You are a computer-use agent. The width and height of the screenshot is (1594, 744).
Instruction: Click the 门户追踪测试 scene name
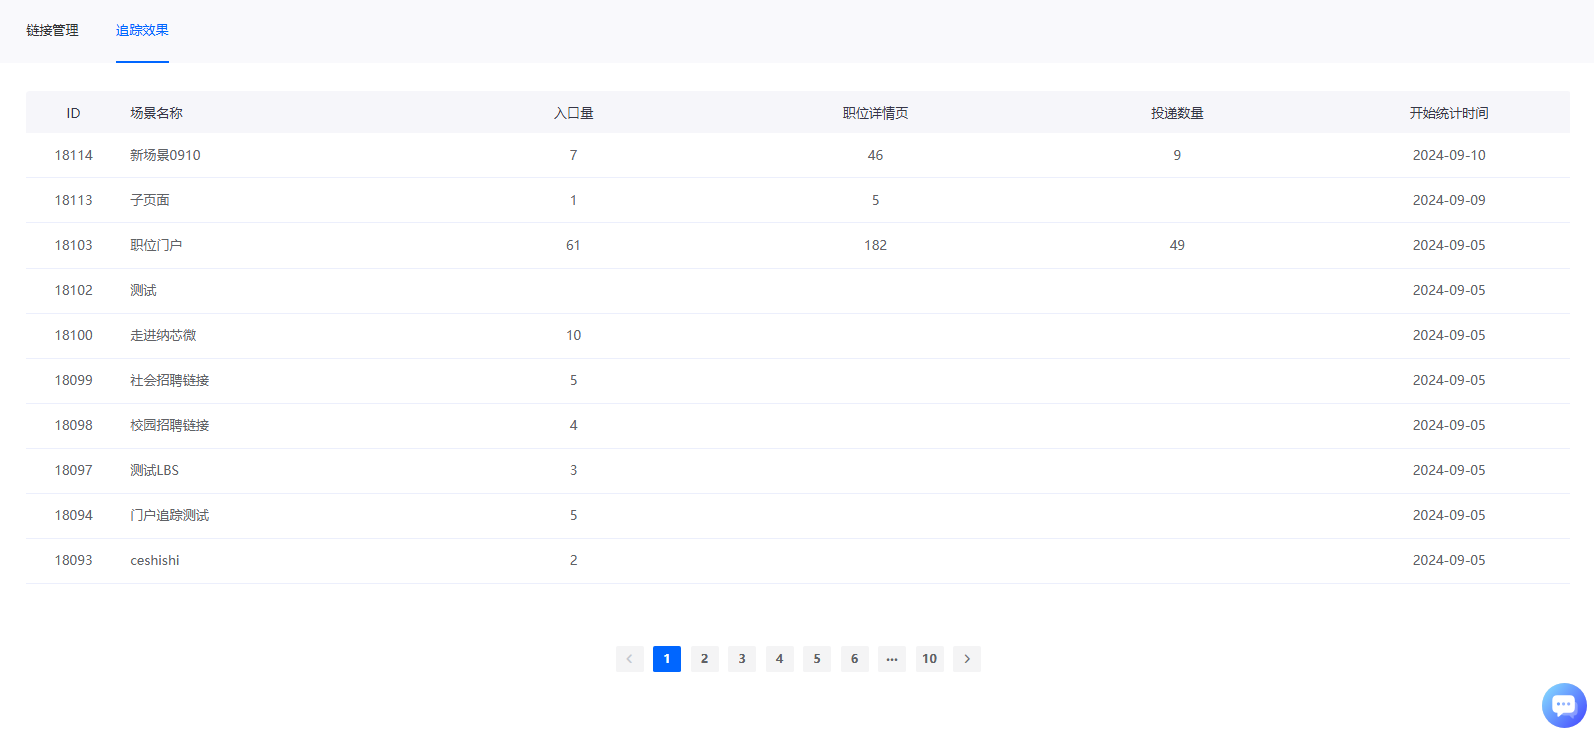(170, 515)
